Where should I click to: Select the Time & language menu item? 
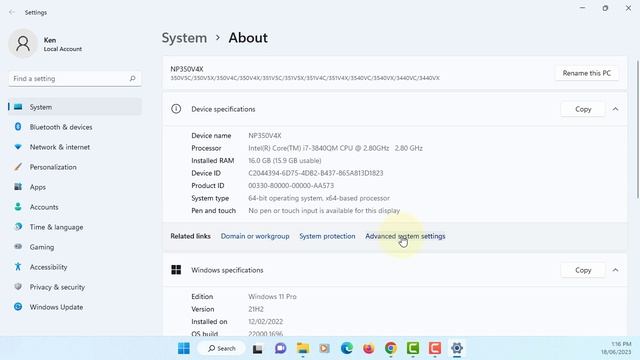(75, 227)
